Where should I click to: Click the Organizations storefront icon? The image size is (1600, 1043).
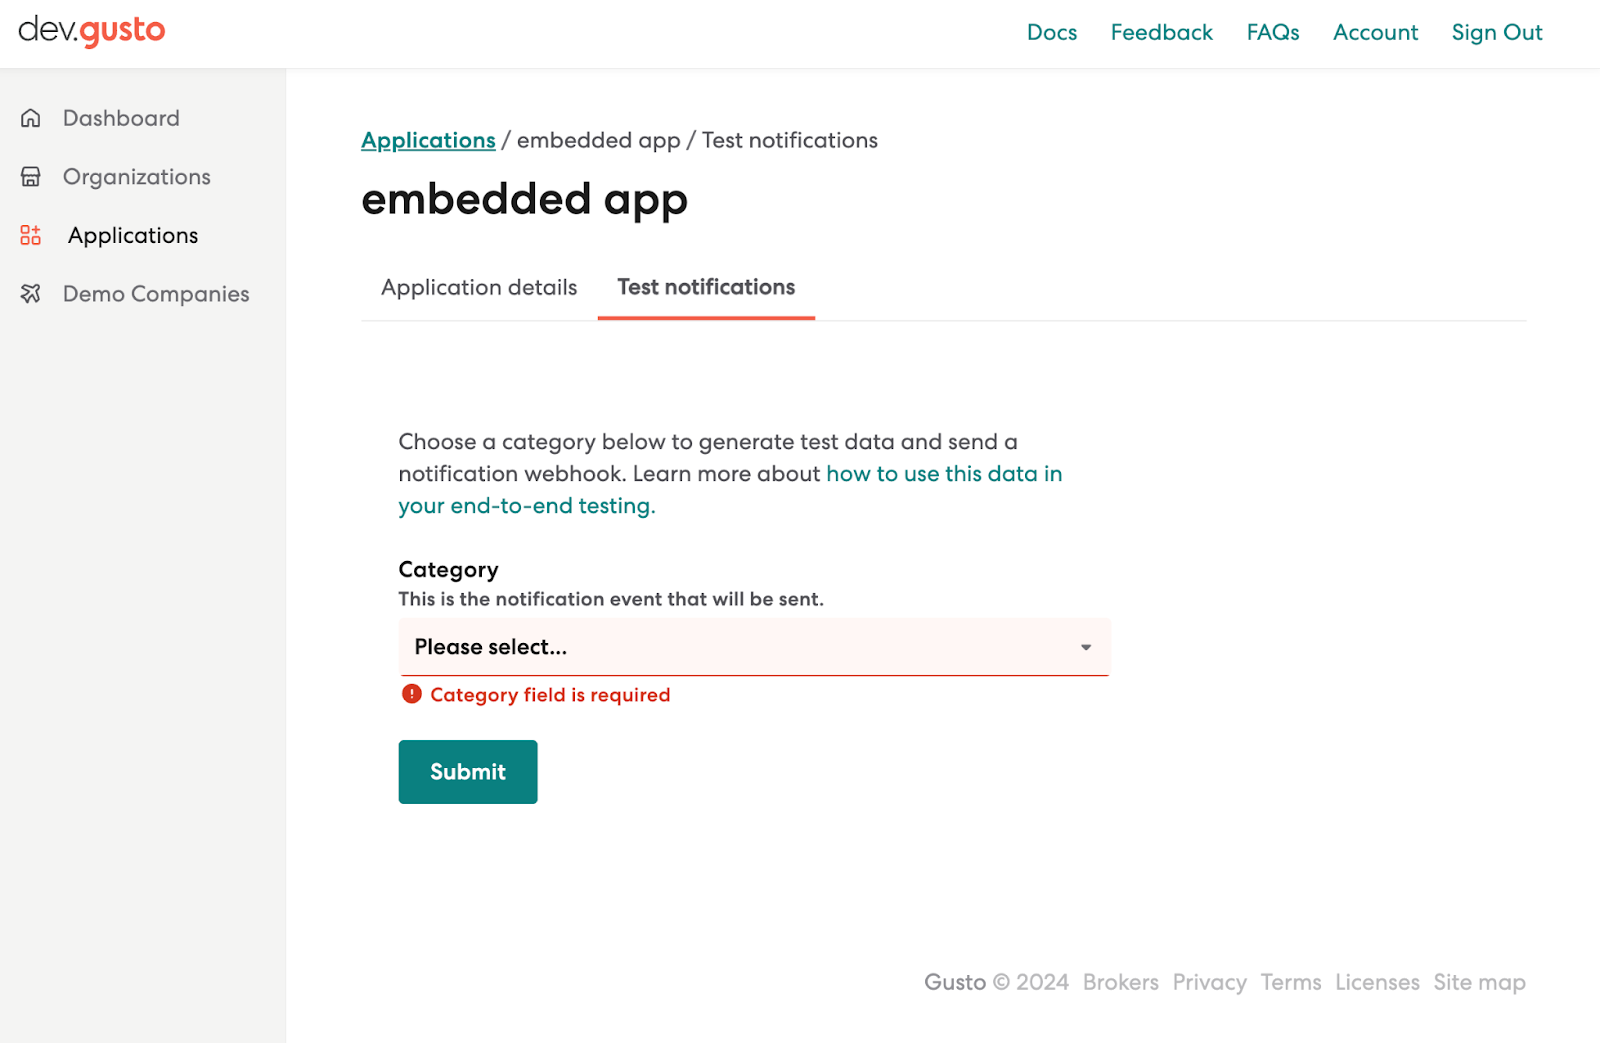pos(31,177)
